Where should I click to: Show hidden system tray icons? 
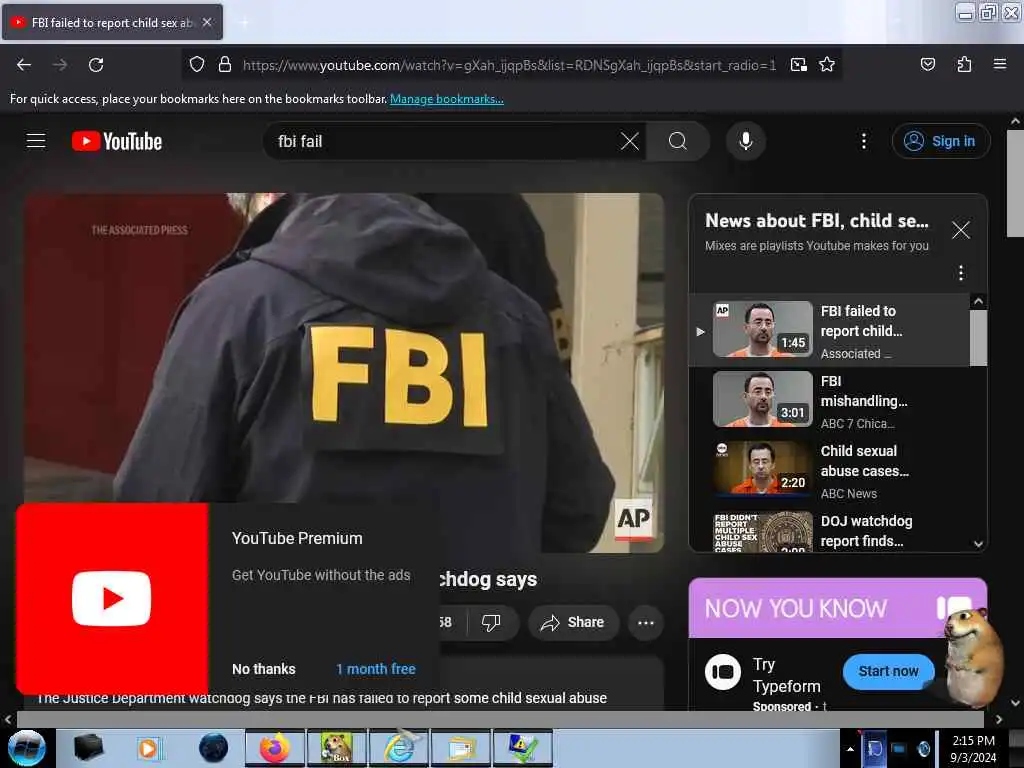(850, 749)
